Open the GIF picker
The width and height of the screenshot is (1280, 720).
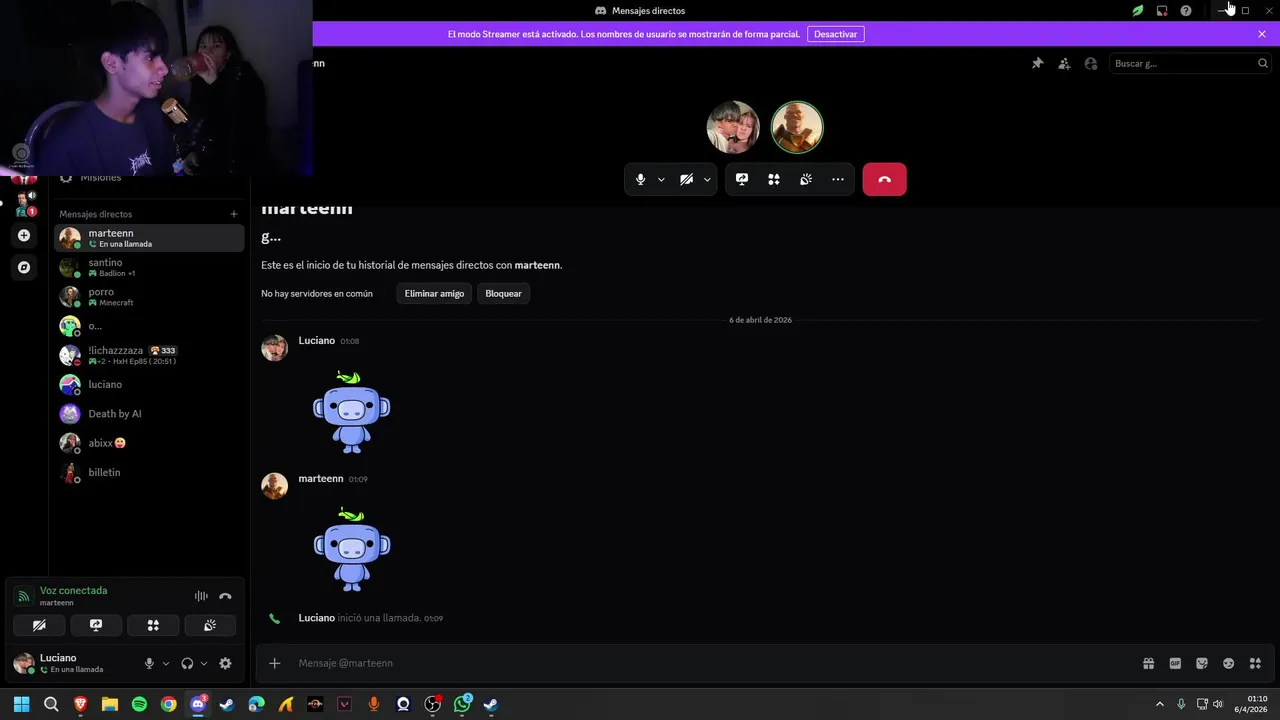pos(1175,663)
